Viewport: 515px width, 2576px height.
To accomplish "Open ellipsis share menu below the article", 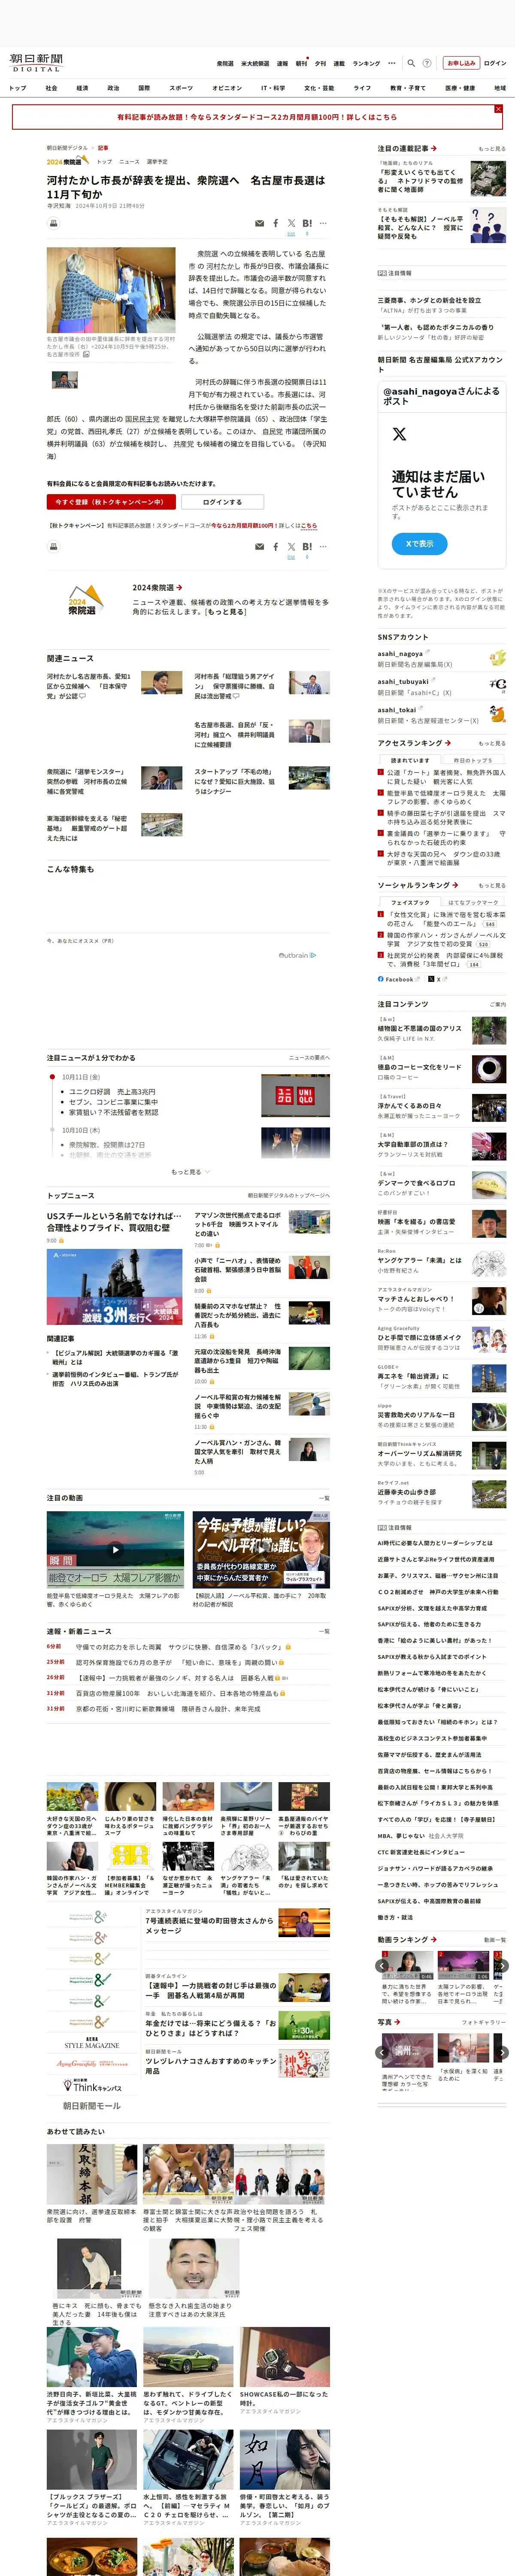I will (323, 547).
